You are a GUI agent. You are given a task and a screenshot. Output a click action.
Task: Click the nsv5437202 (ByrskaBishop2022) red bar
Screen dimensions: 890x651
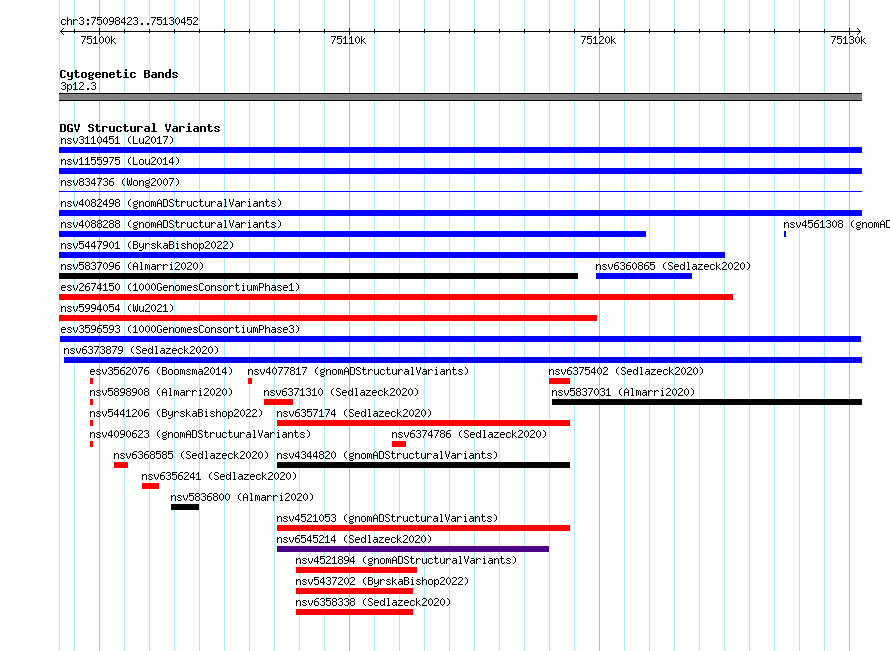coord(354,591)
